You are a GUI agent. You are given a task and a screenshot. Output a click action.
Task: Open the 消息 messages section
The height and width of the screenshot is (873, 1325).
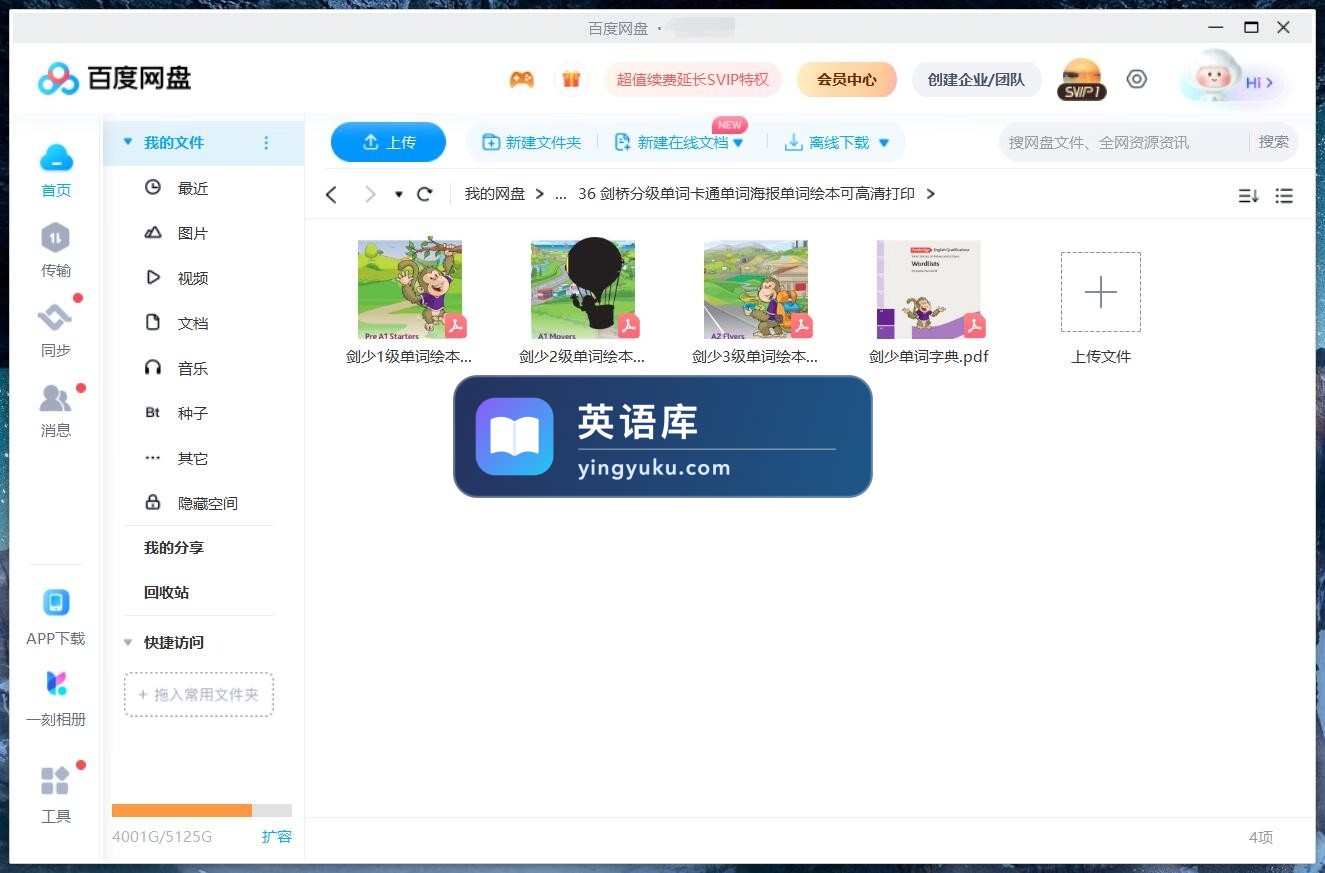click(x=56, y=410)
